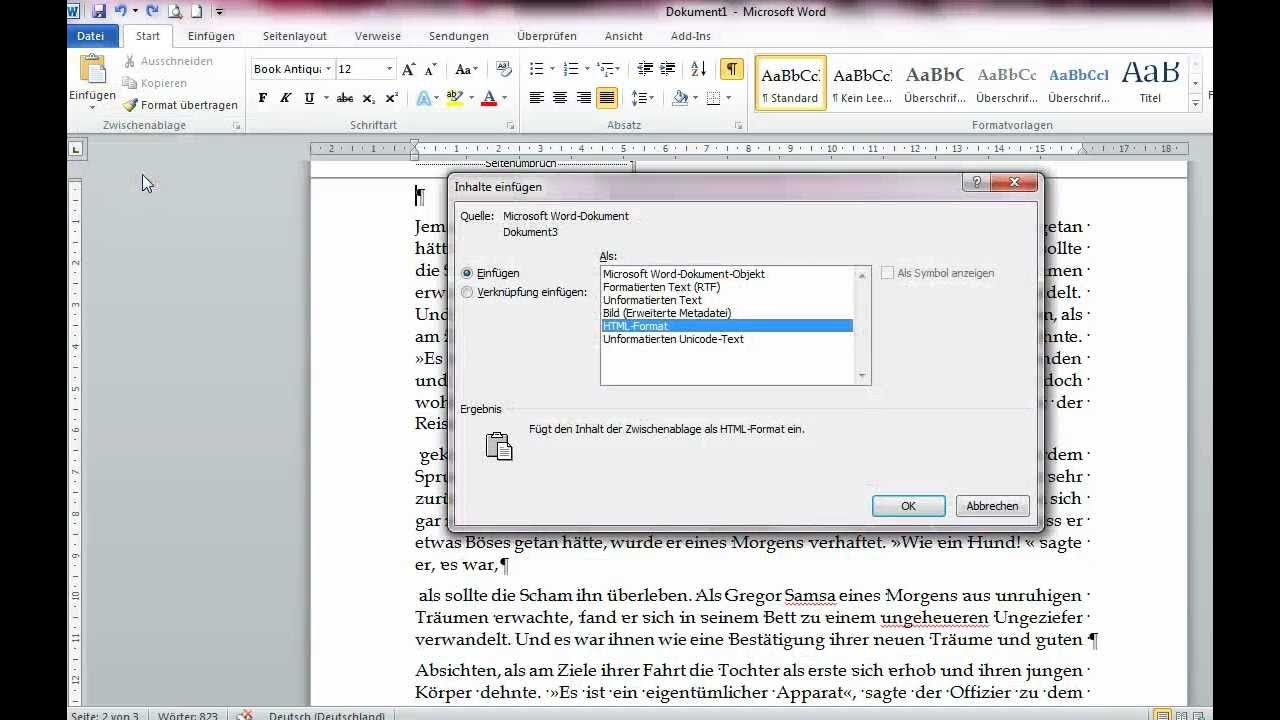Switch to the Einfügen ribbon tab
Screen dimensions: 1280x720
tap(211, 36)
